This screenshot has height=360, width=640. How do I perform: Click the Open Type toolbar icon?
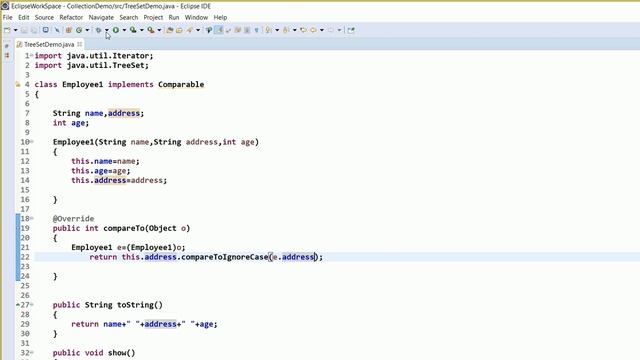point(169,30)
